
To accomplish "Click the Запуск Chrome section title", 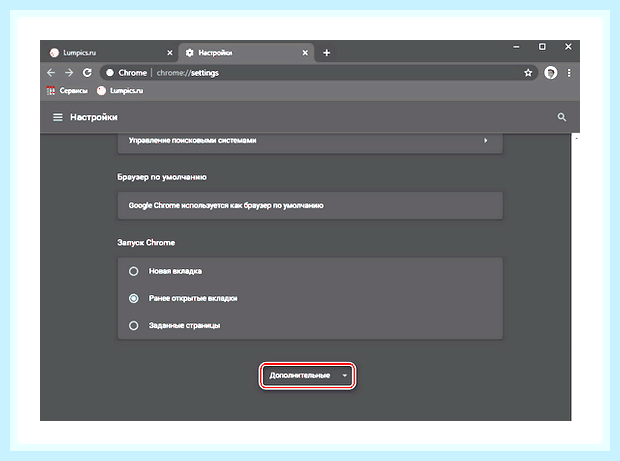I will [146, 242].
